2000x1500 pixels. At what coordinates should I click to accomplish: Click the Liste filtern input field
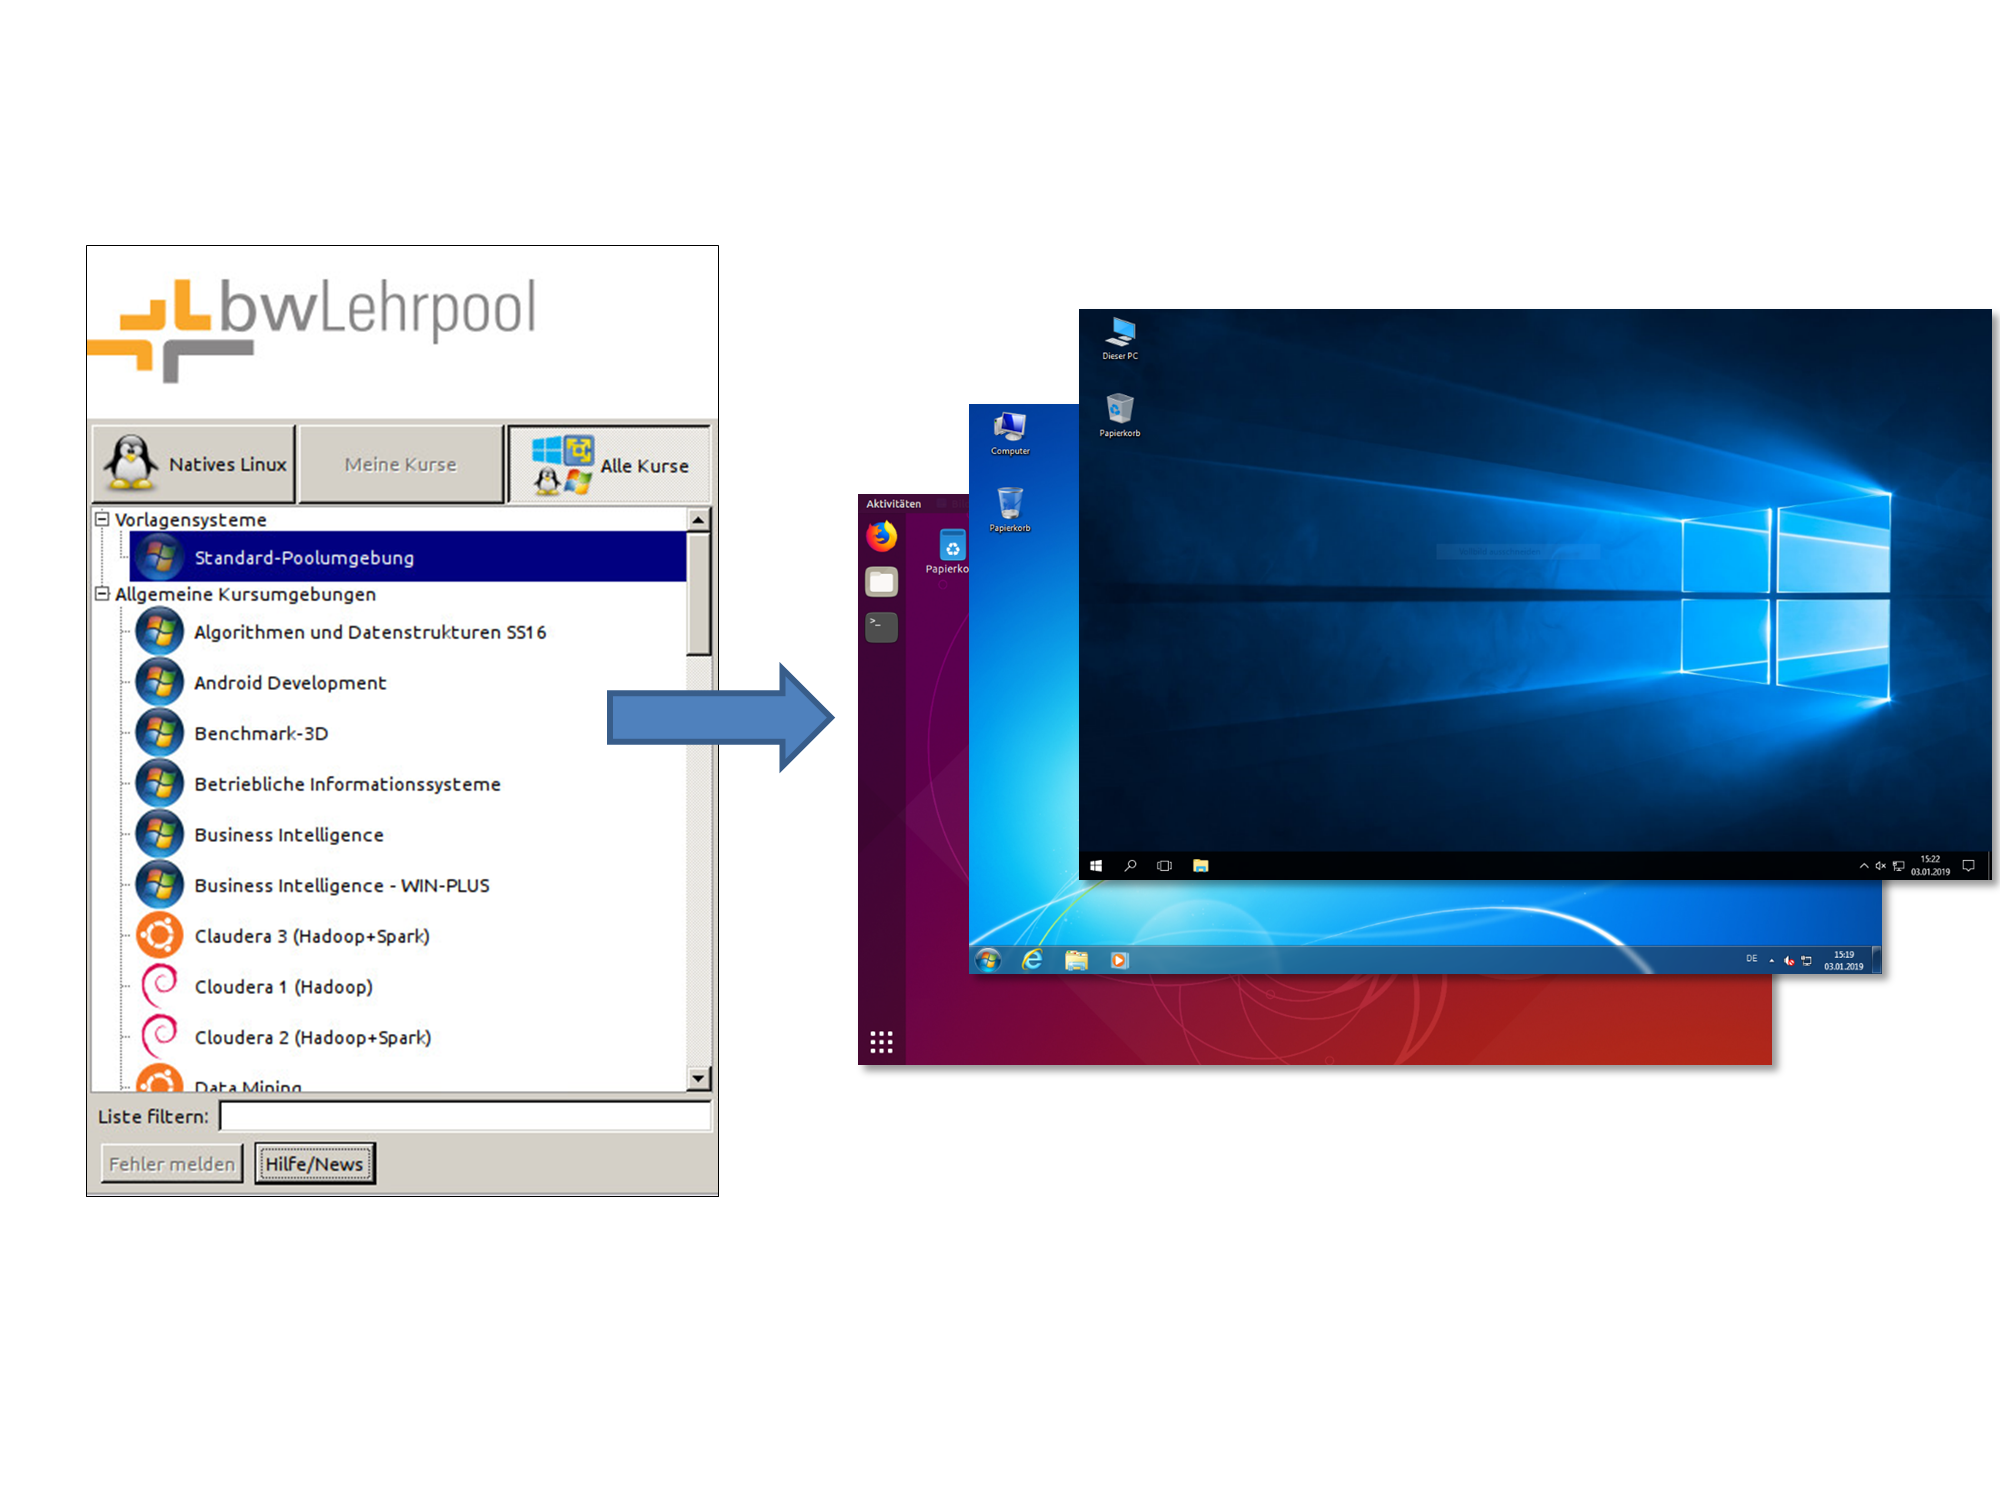point(465,1116)
